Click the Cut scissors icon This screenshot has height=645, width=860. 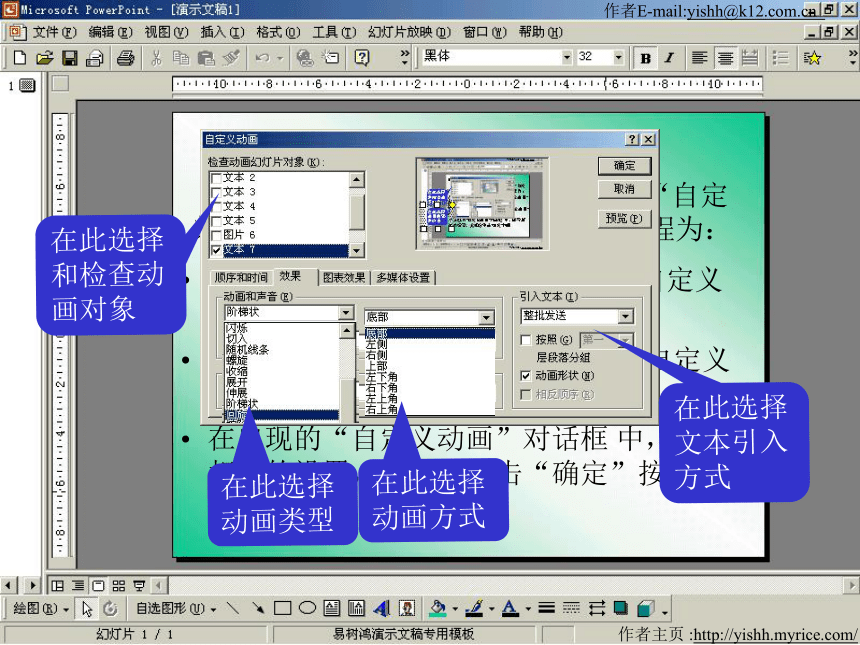coord(156,58)
